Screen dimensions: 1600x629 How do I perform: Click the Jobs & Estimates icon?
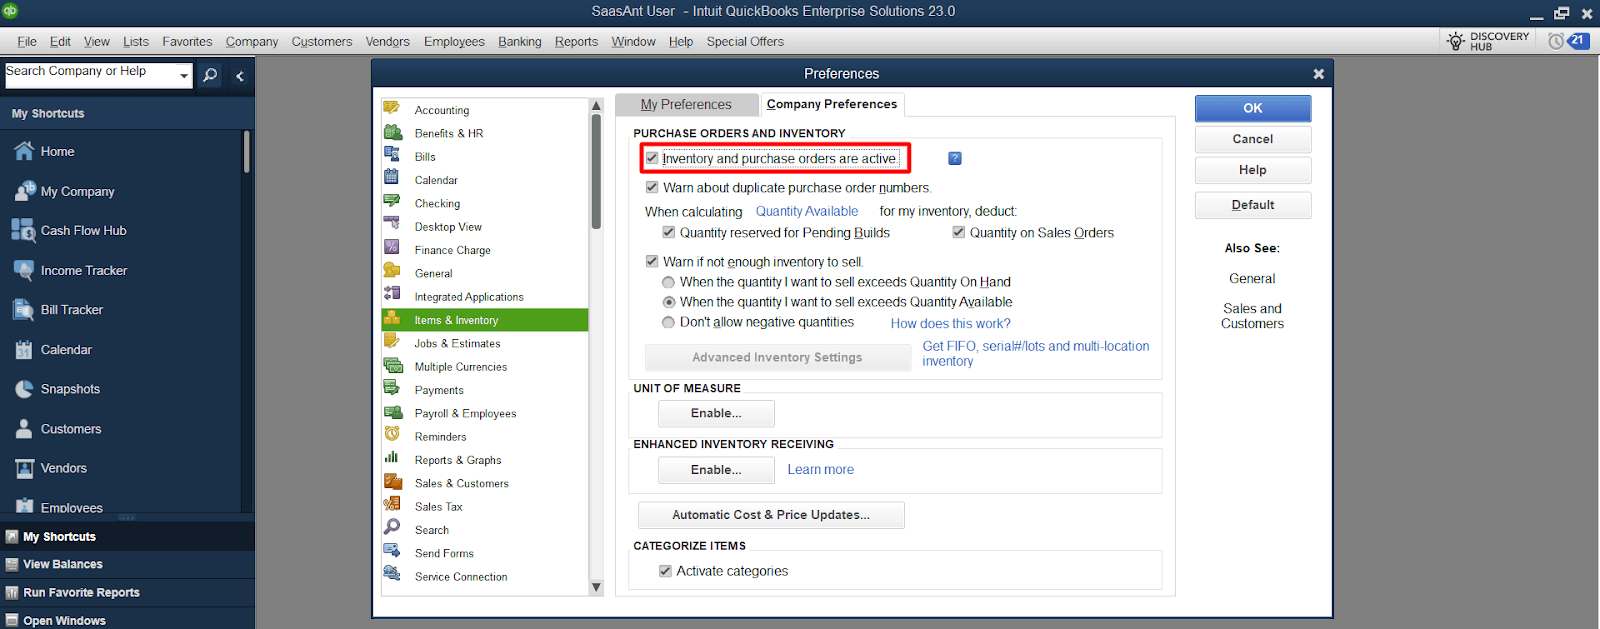[392, 341]
